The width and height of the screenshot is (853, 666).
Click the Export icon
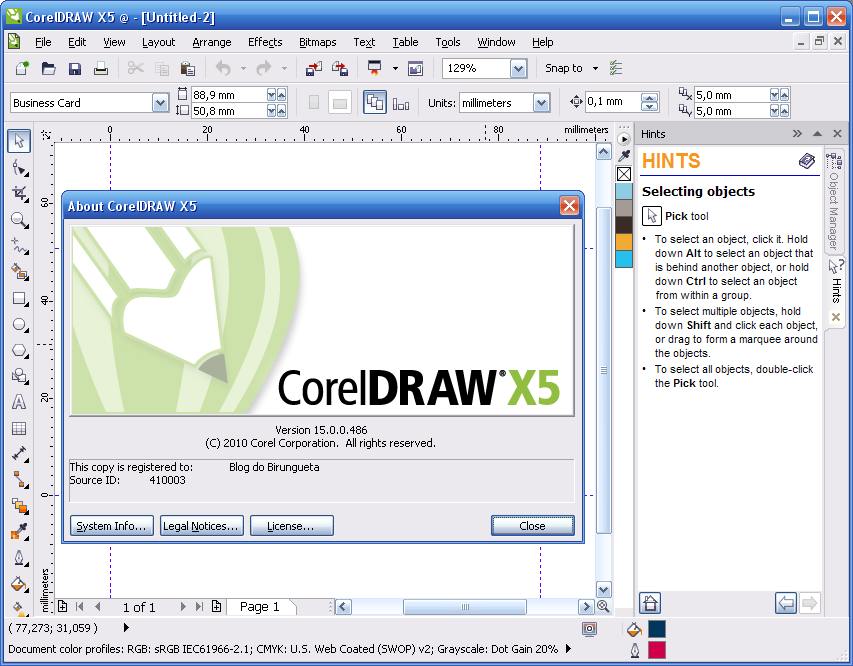340,69
